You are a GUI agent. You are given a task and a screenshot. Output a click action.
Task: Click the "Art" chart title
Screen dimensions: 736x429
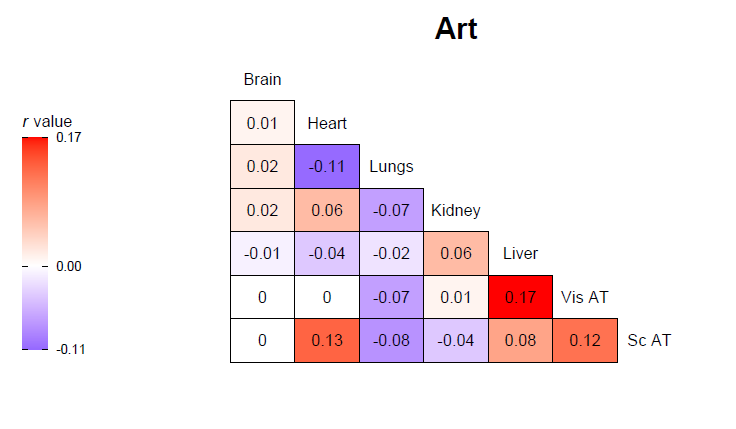(x=456, y=29)
